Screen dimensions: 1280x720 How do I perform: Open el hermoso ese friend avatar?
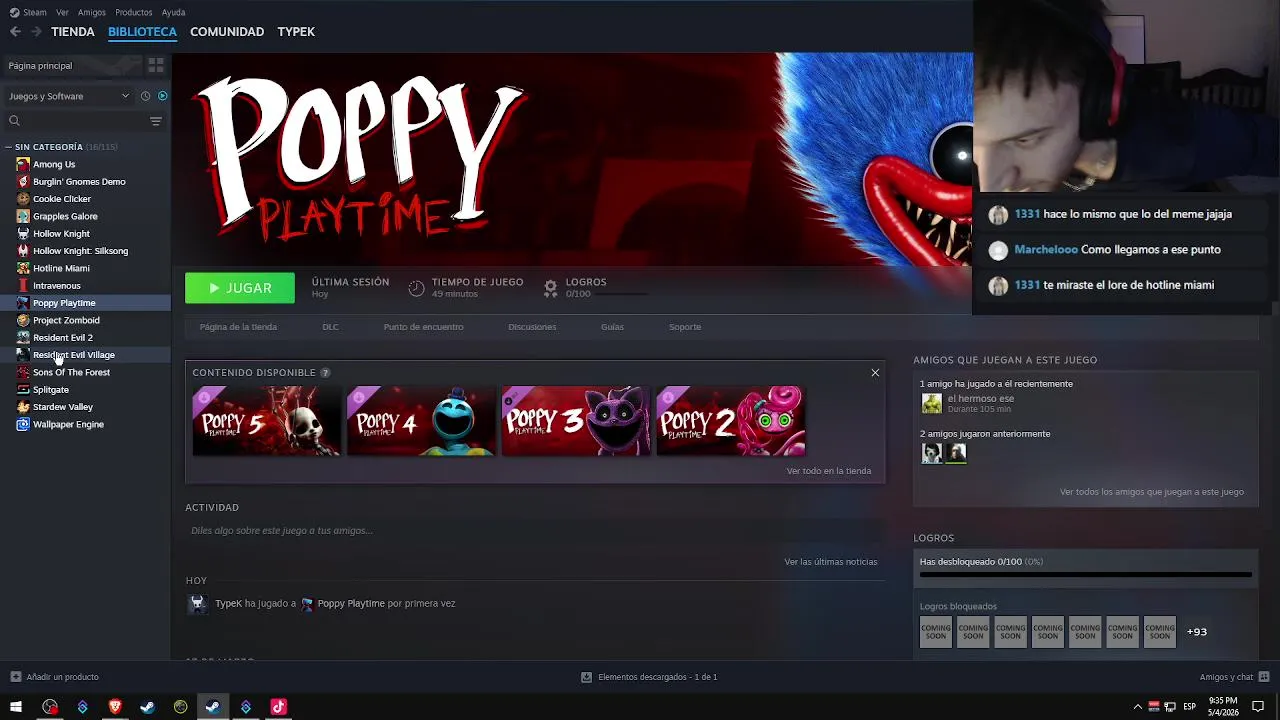click(932, 403)
